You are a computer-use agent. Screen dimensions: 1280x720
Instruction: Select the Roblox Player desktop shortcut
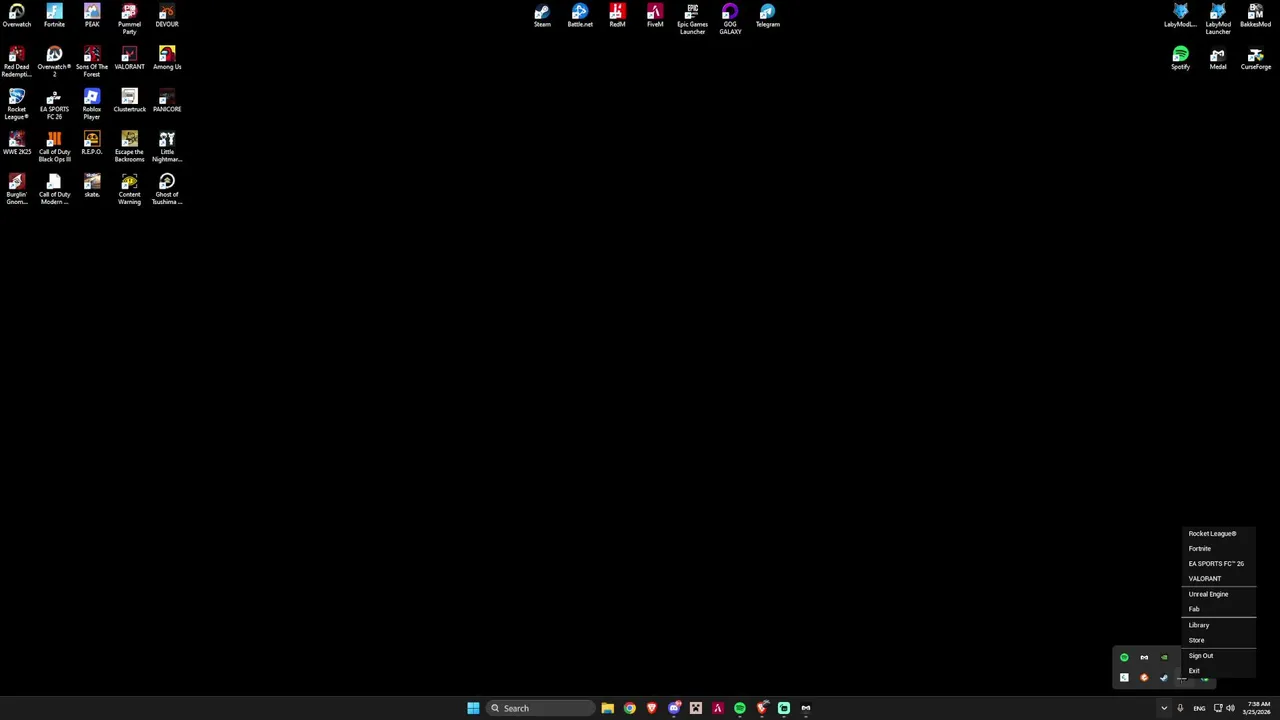(92, 104)
